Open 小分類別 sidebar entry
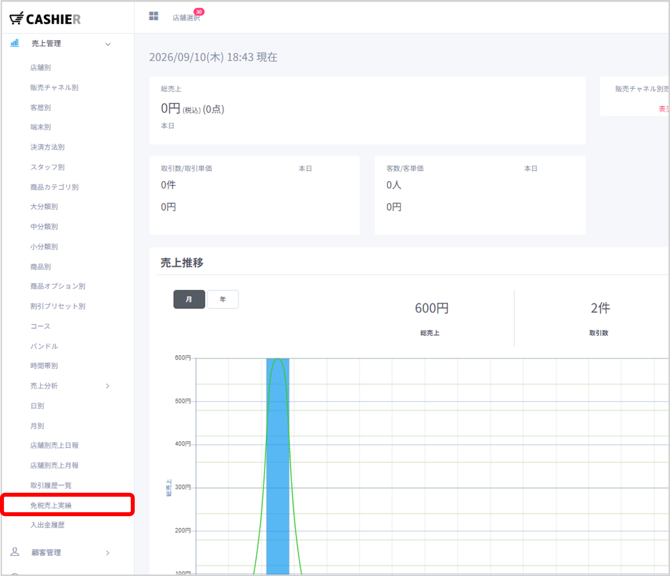The height and width of the screenshot is (576, 670). coord(44,247)
